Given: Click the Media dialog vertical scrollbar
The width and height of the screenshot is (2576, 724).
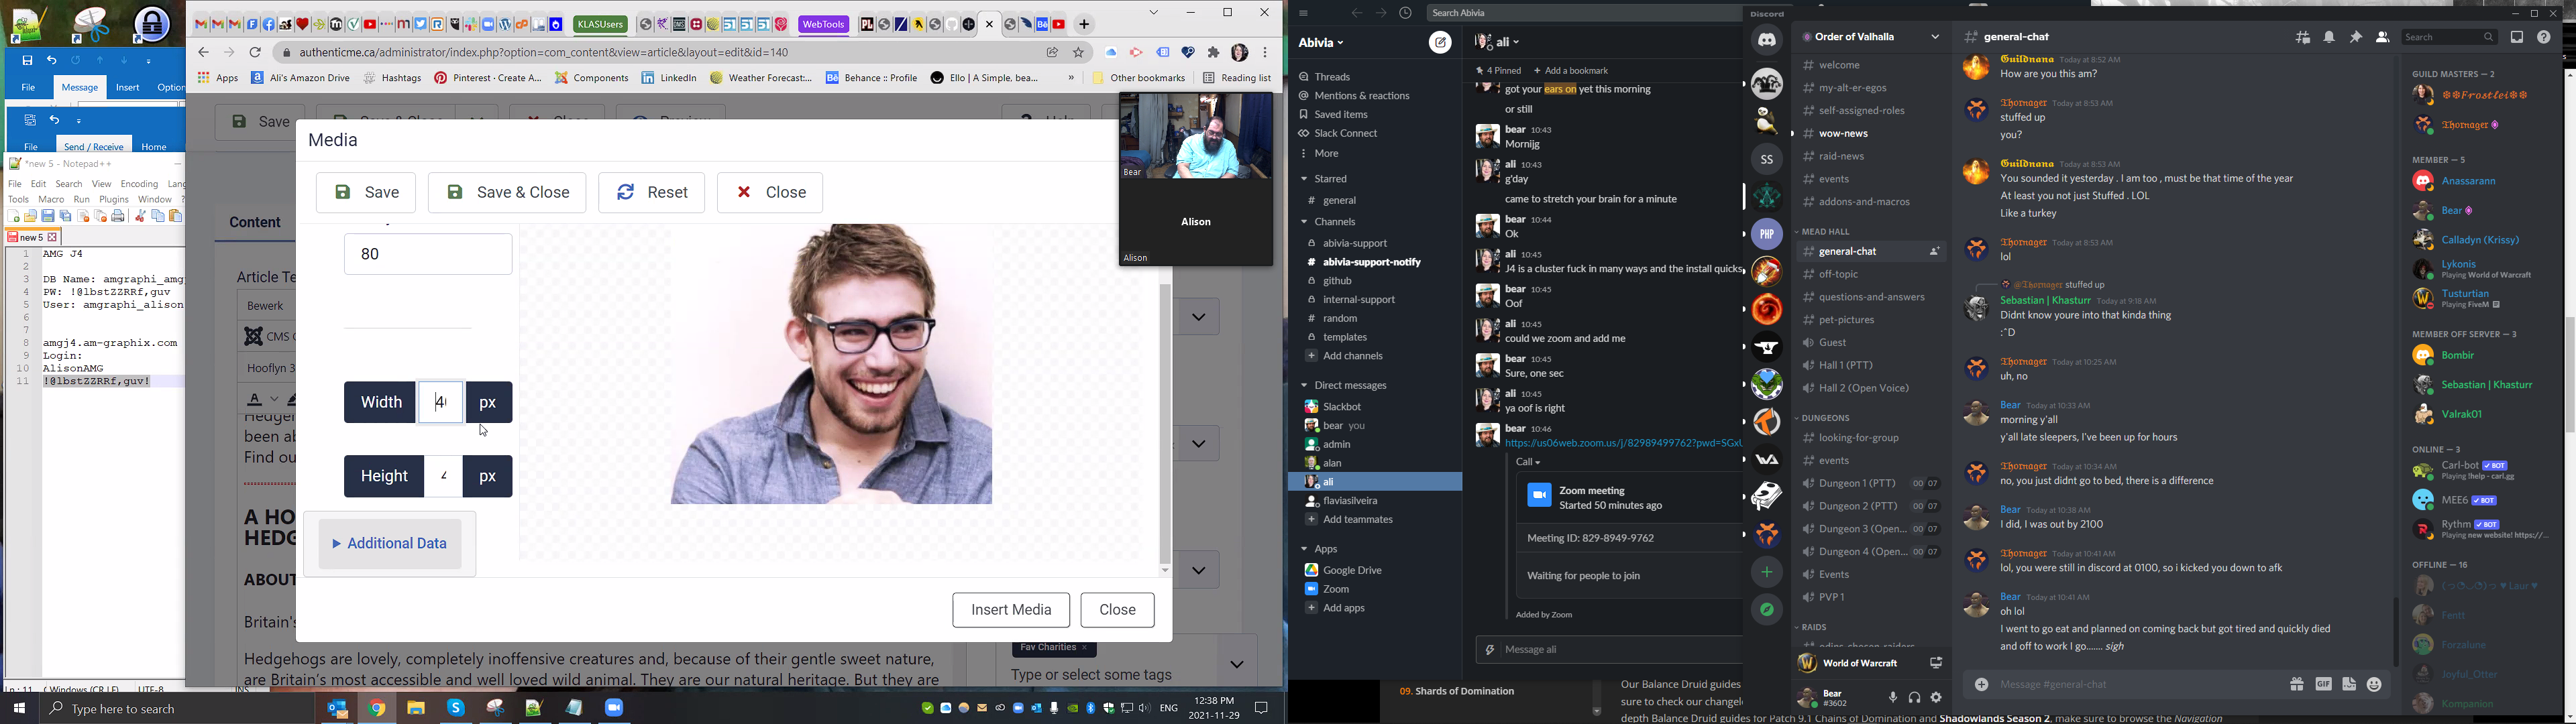Looking at the screenshot, I should click(x=1165, y=424).
